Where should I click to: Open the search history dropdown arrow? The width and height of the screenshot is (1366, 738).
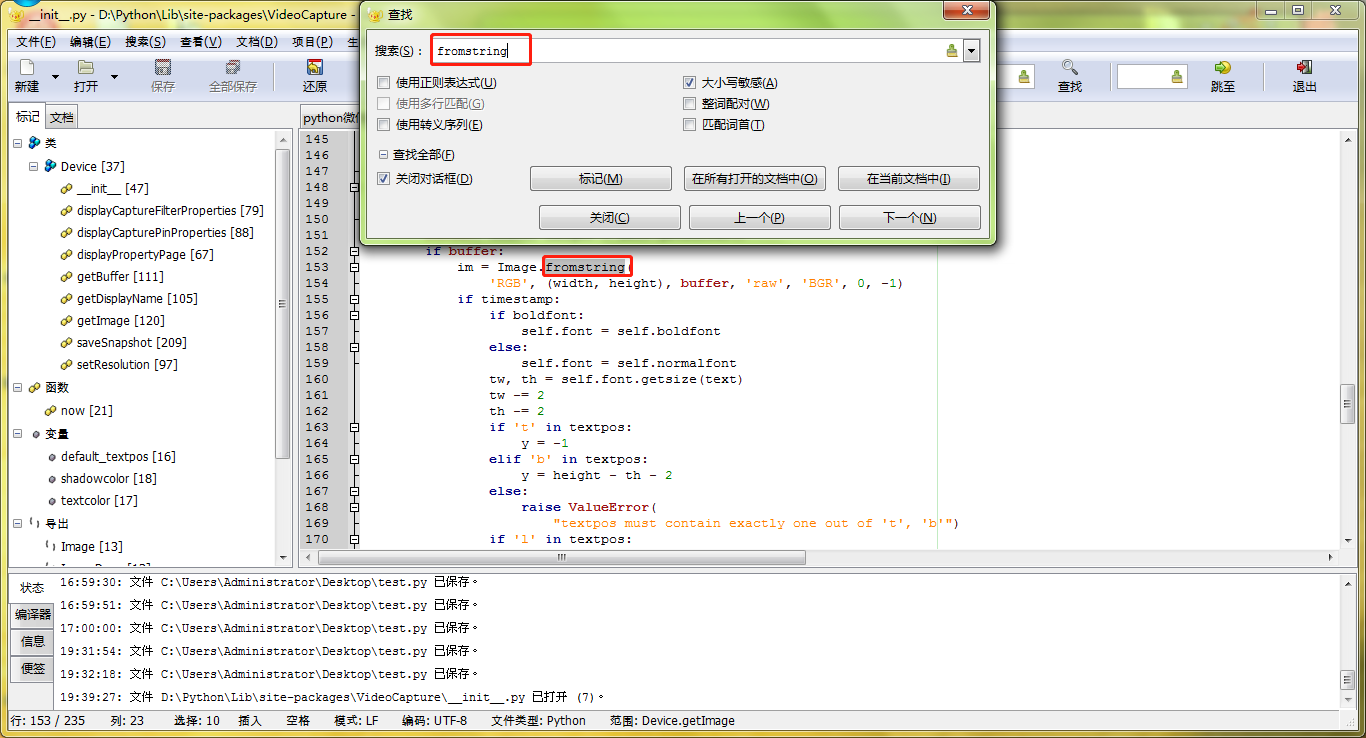(971, 51)
